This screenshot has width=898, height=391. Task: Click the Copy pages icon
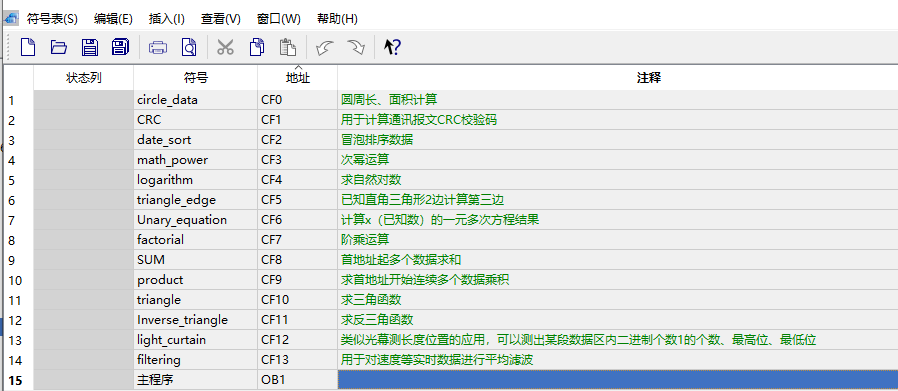coord(257,47)
